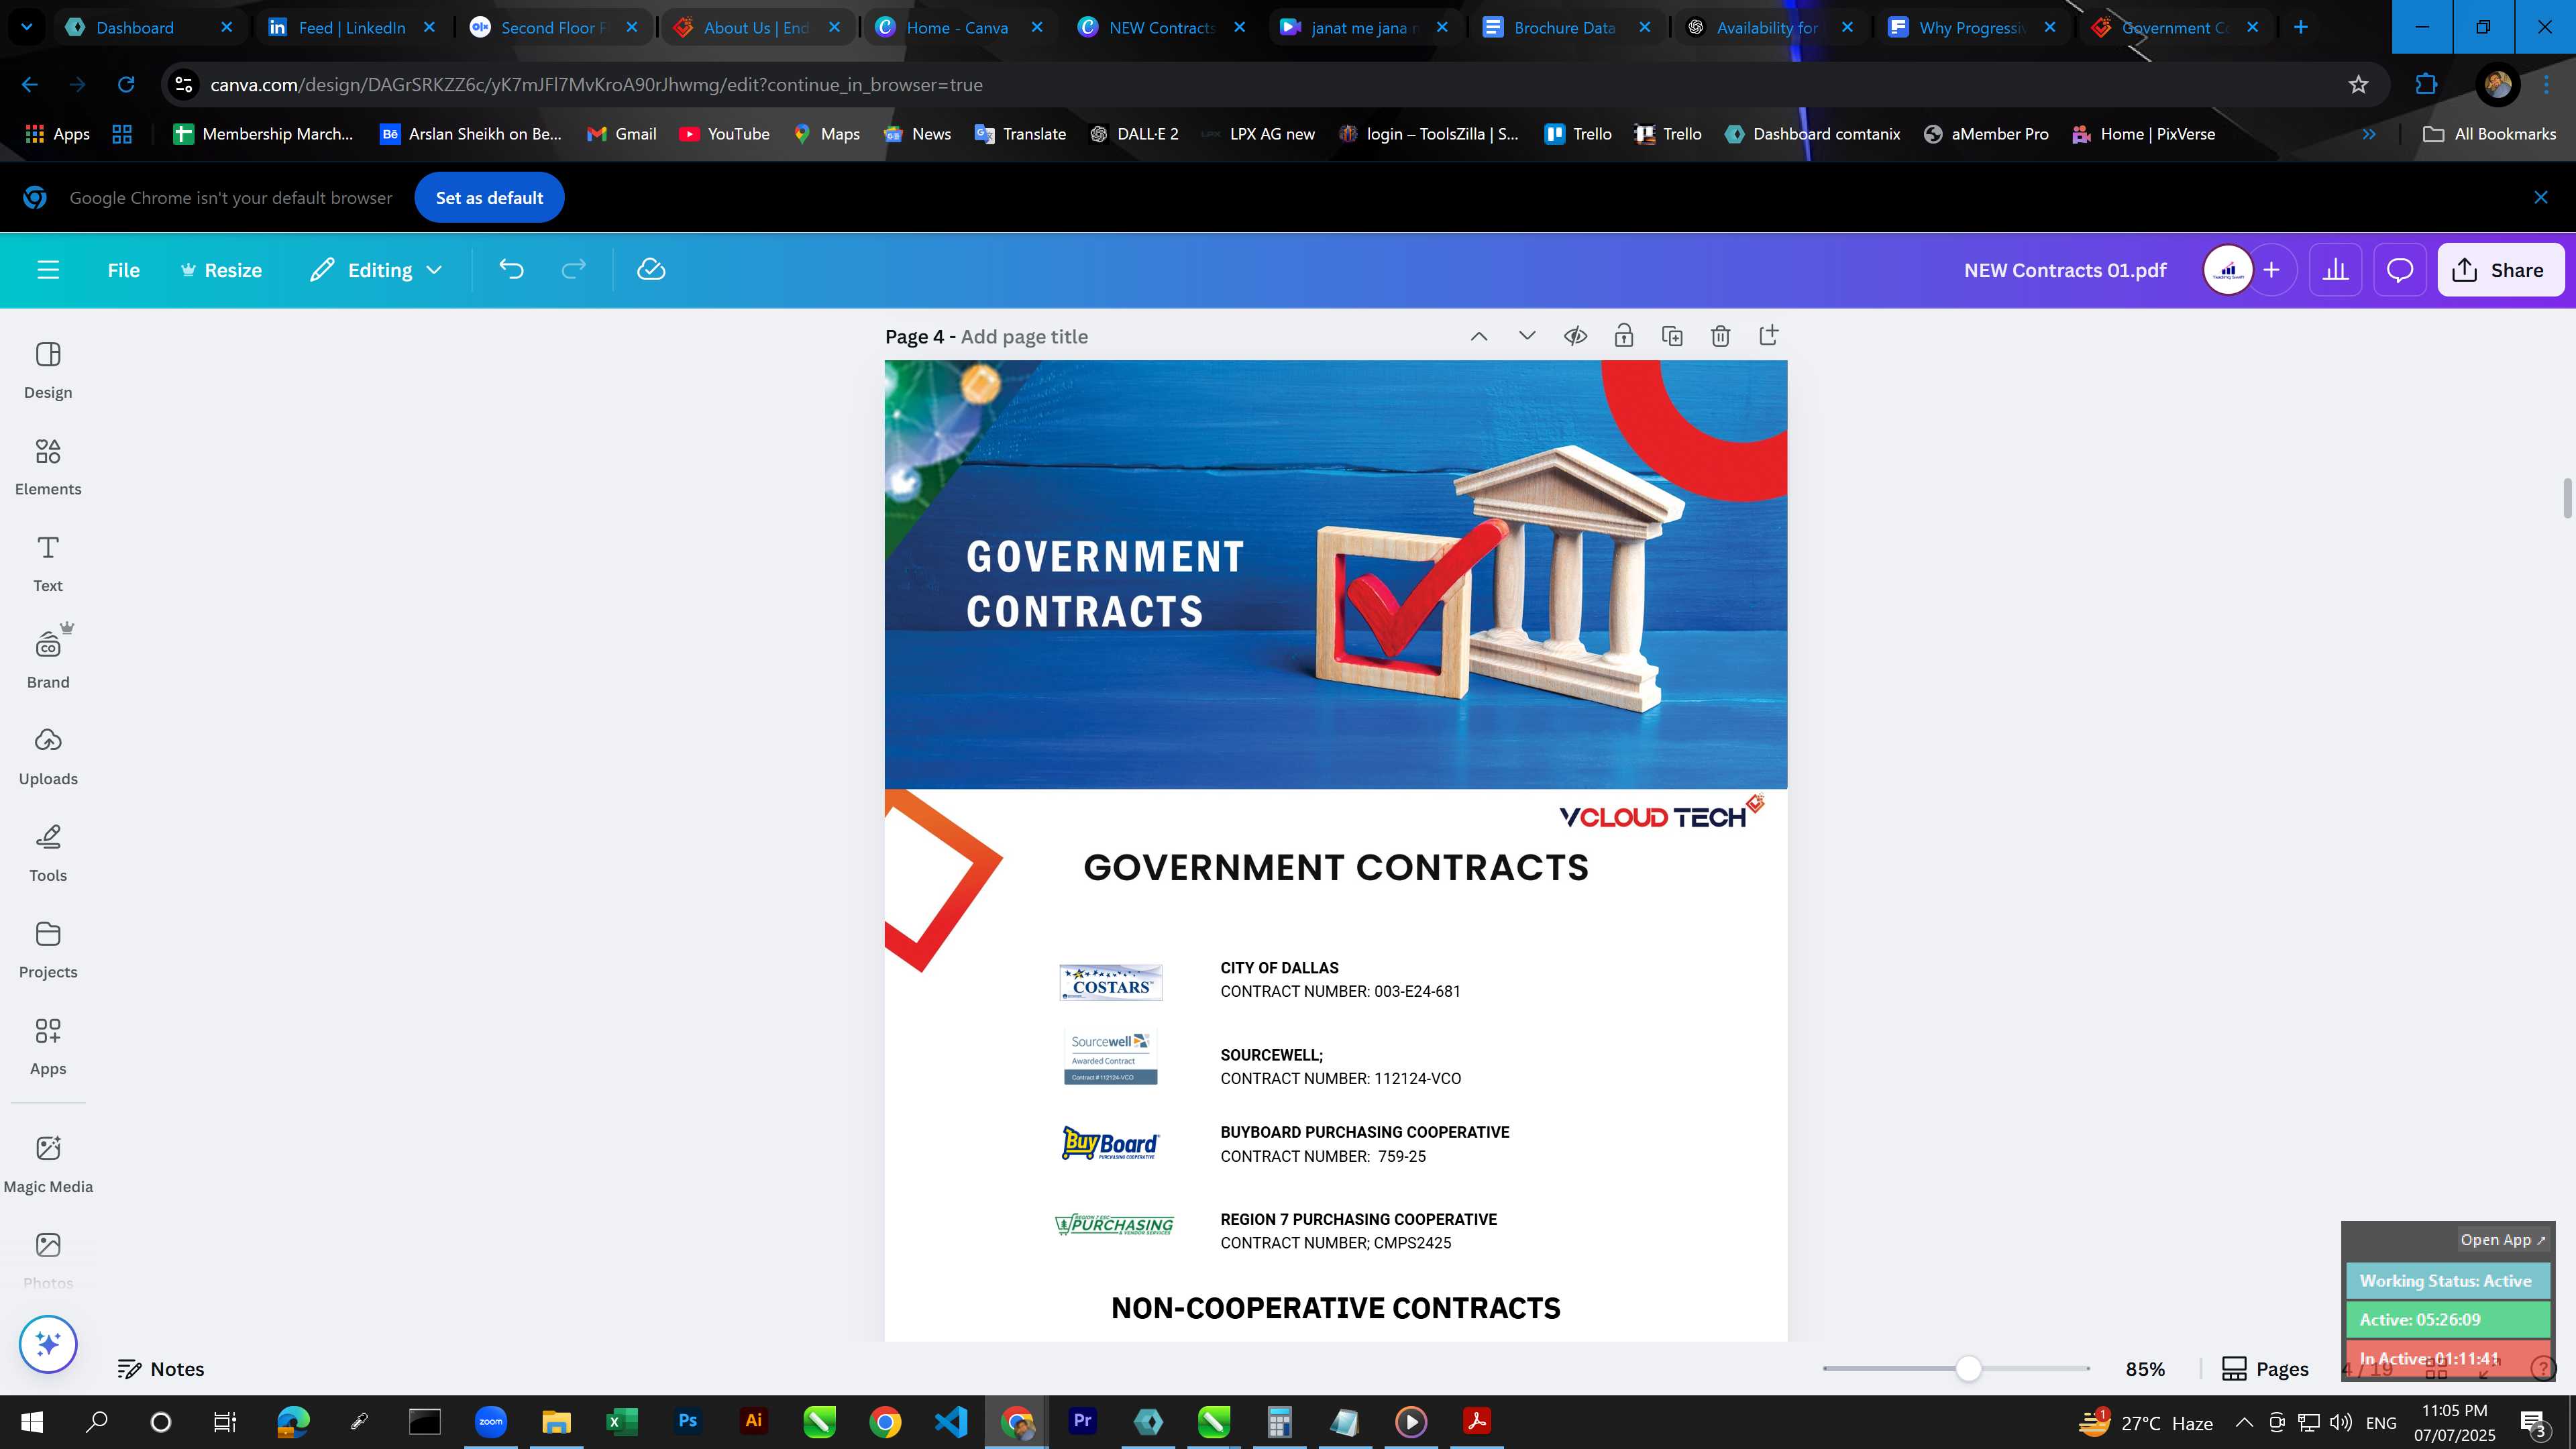2576x1449 pixels.
Task: Edit the NEW Contracts 01.pdf title
Action: [x=2065, y=270]
